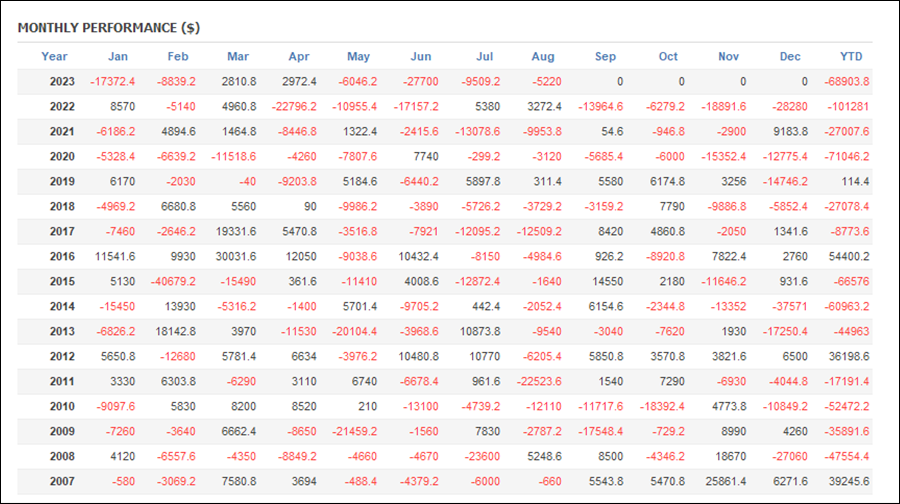Screen dimensions: 900x504
Task: Click the MONTHLY PERFORMANCE ($) heading
Action: click(x=108, y=28)
